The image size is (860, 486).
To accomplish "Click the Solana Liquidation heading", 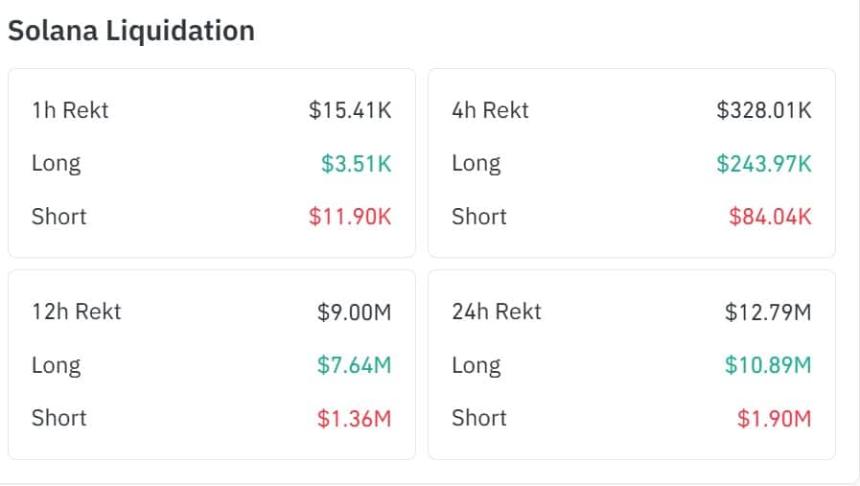I will click(131, 31).
